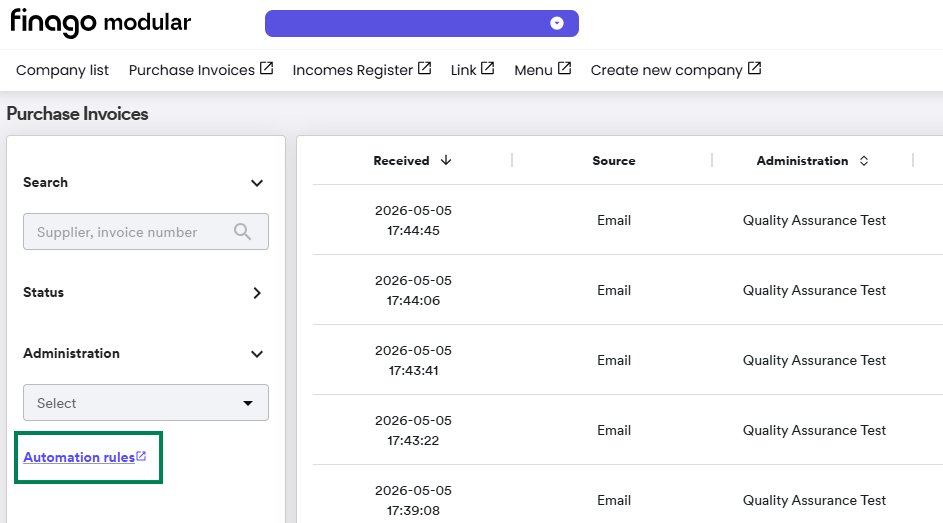This screenshot has height=523, width=943.
Task: Open Create new company menu item
Action: pyautogui.click(x=666, y=70)
